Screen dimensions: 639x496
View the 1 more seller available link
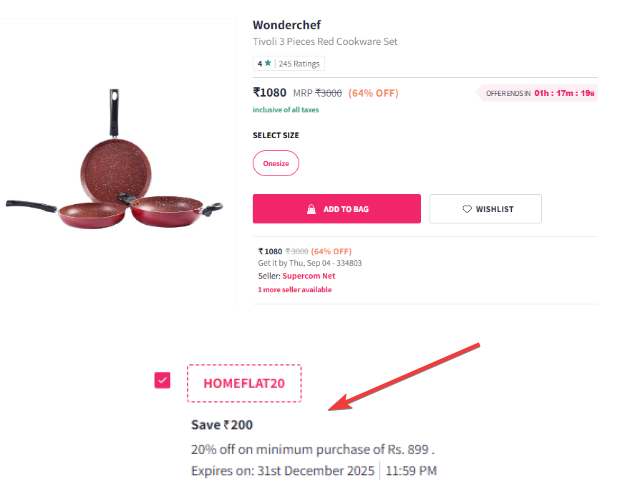click(x=294, y=290)
